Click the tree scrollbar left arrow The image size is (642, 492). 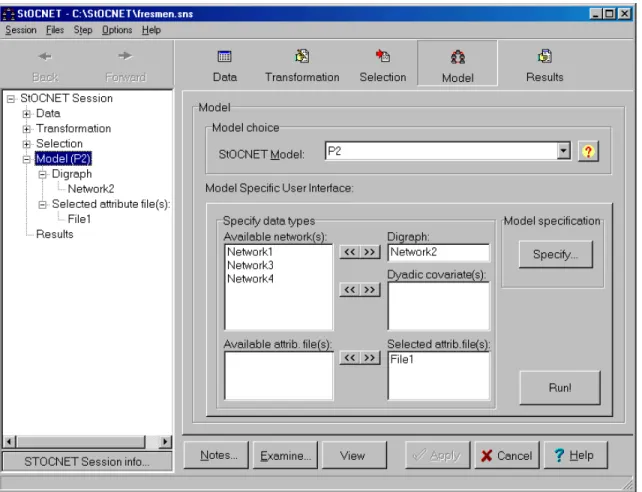click(x=9, y=442)
